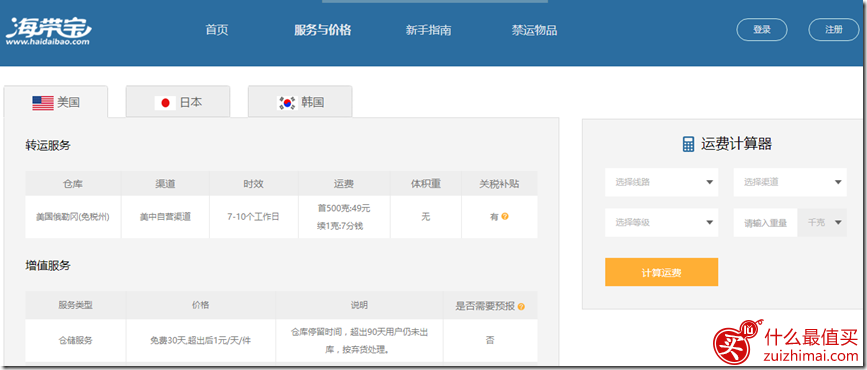Viewport: 867px width, 370px height.
Task: Click the 请输入重量 weight input field
Action: coord(766,222)
